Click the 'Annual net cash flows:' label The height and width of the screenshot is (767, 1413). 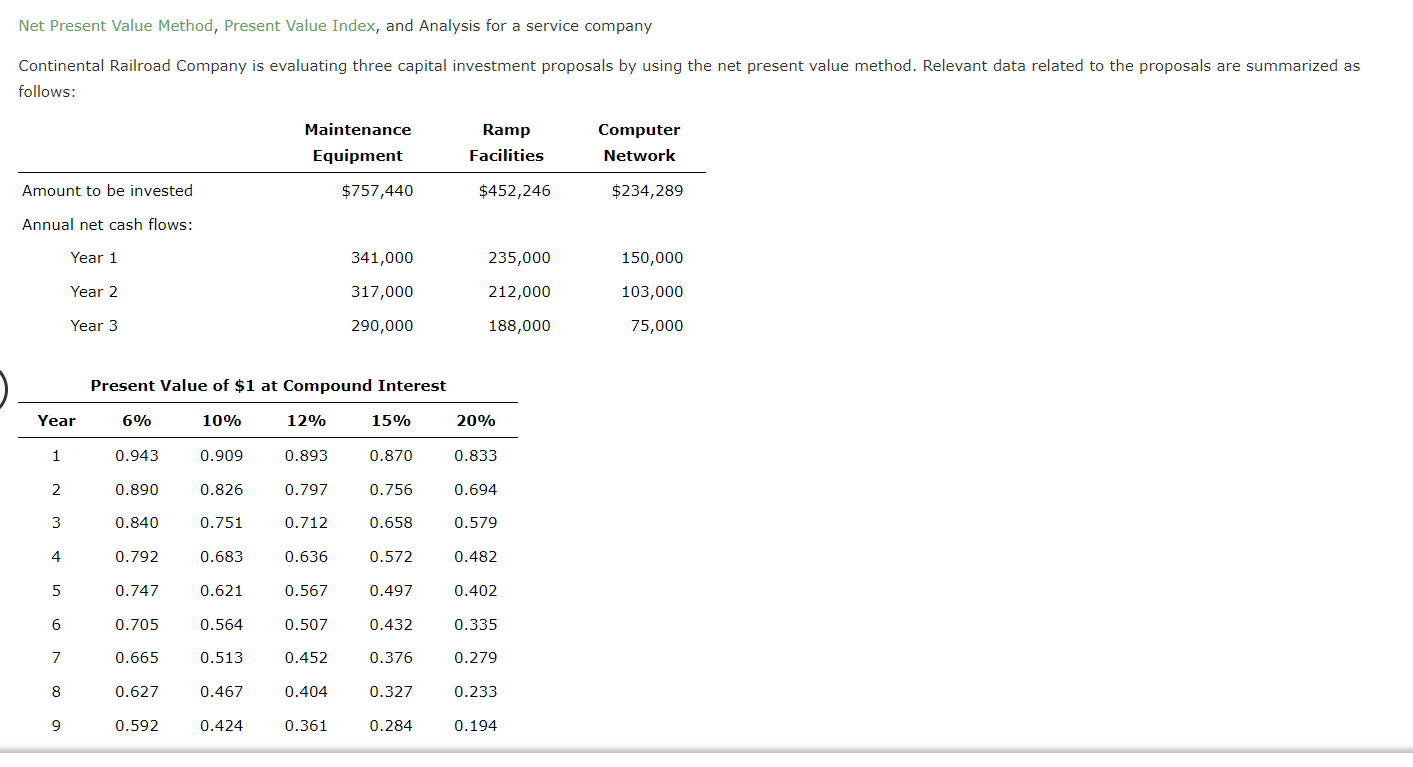click(108, 225)
